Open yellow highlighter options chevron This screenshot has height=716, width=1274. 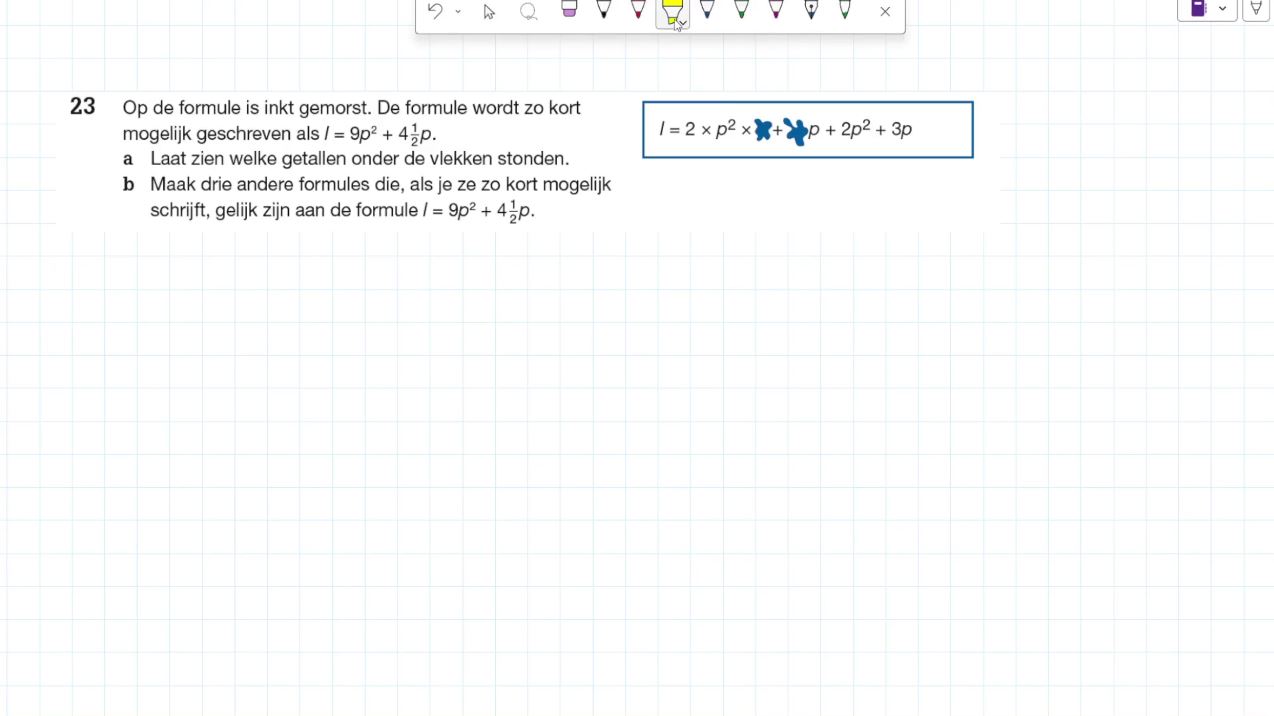[682, 24]
